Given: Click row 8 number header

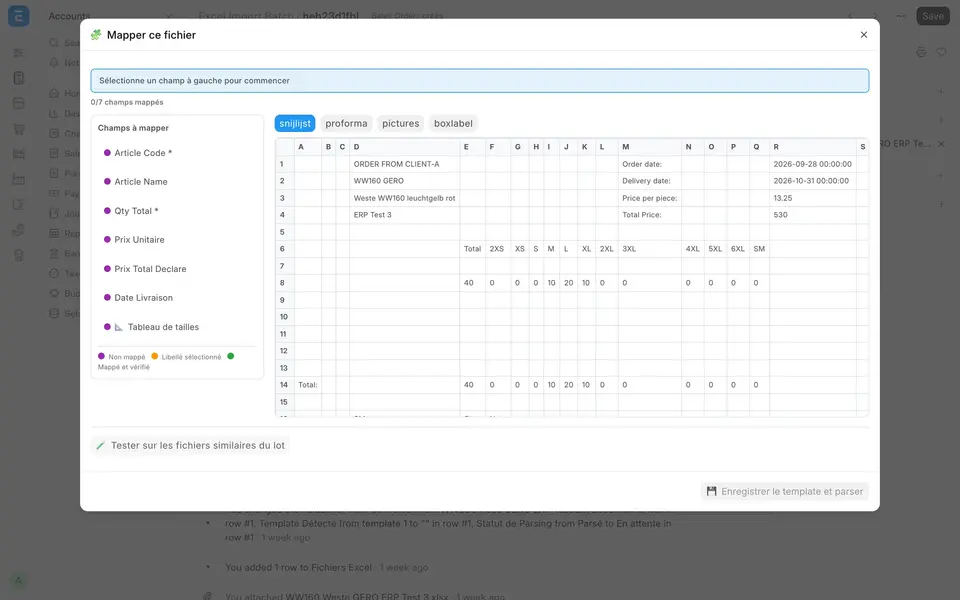Looking at the screenshot, I should (x=285, y=283).
